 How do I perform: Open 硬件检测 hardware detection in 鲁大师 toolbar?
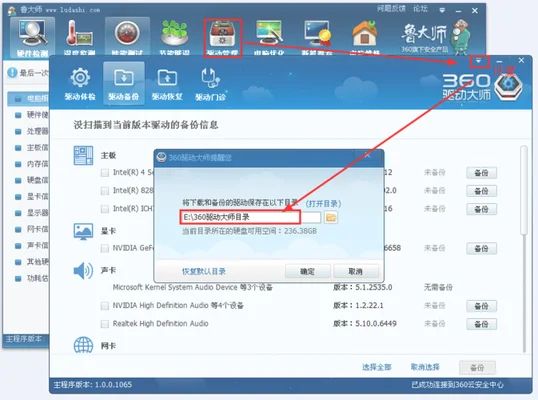pyautogui.click(x=32, y=38)
